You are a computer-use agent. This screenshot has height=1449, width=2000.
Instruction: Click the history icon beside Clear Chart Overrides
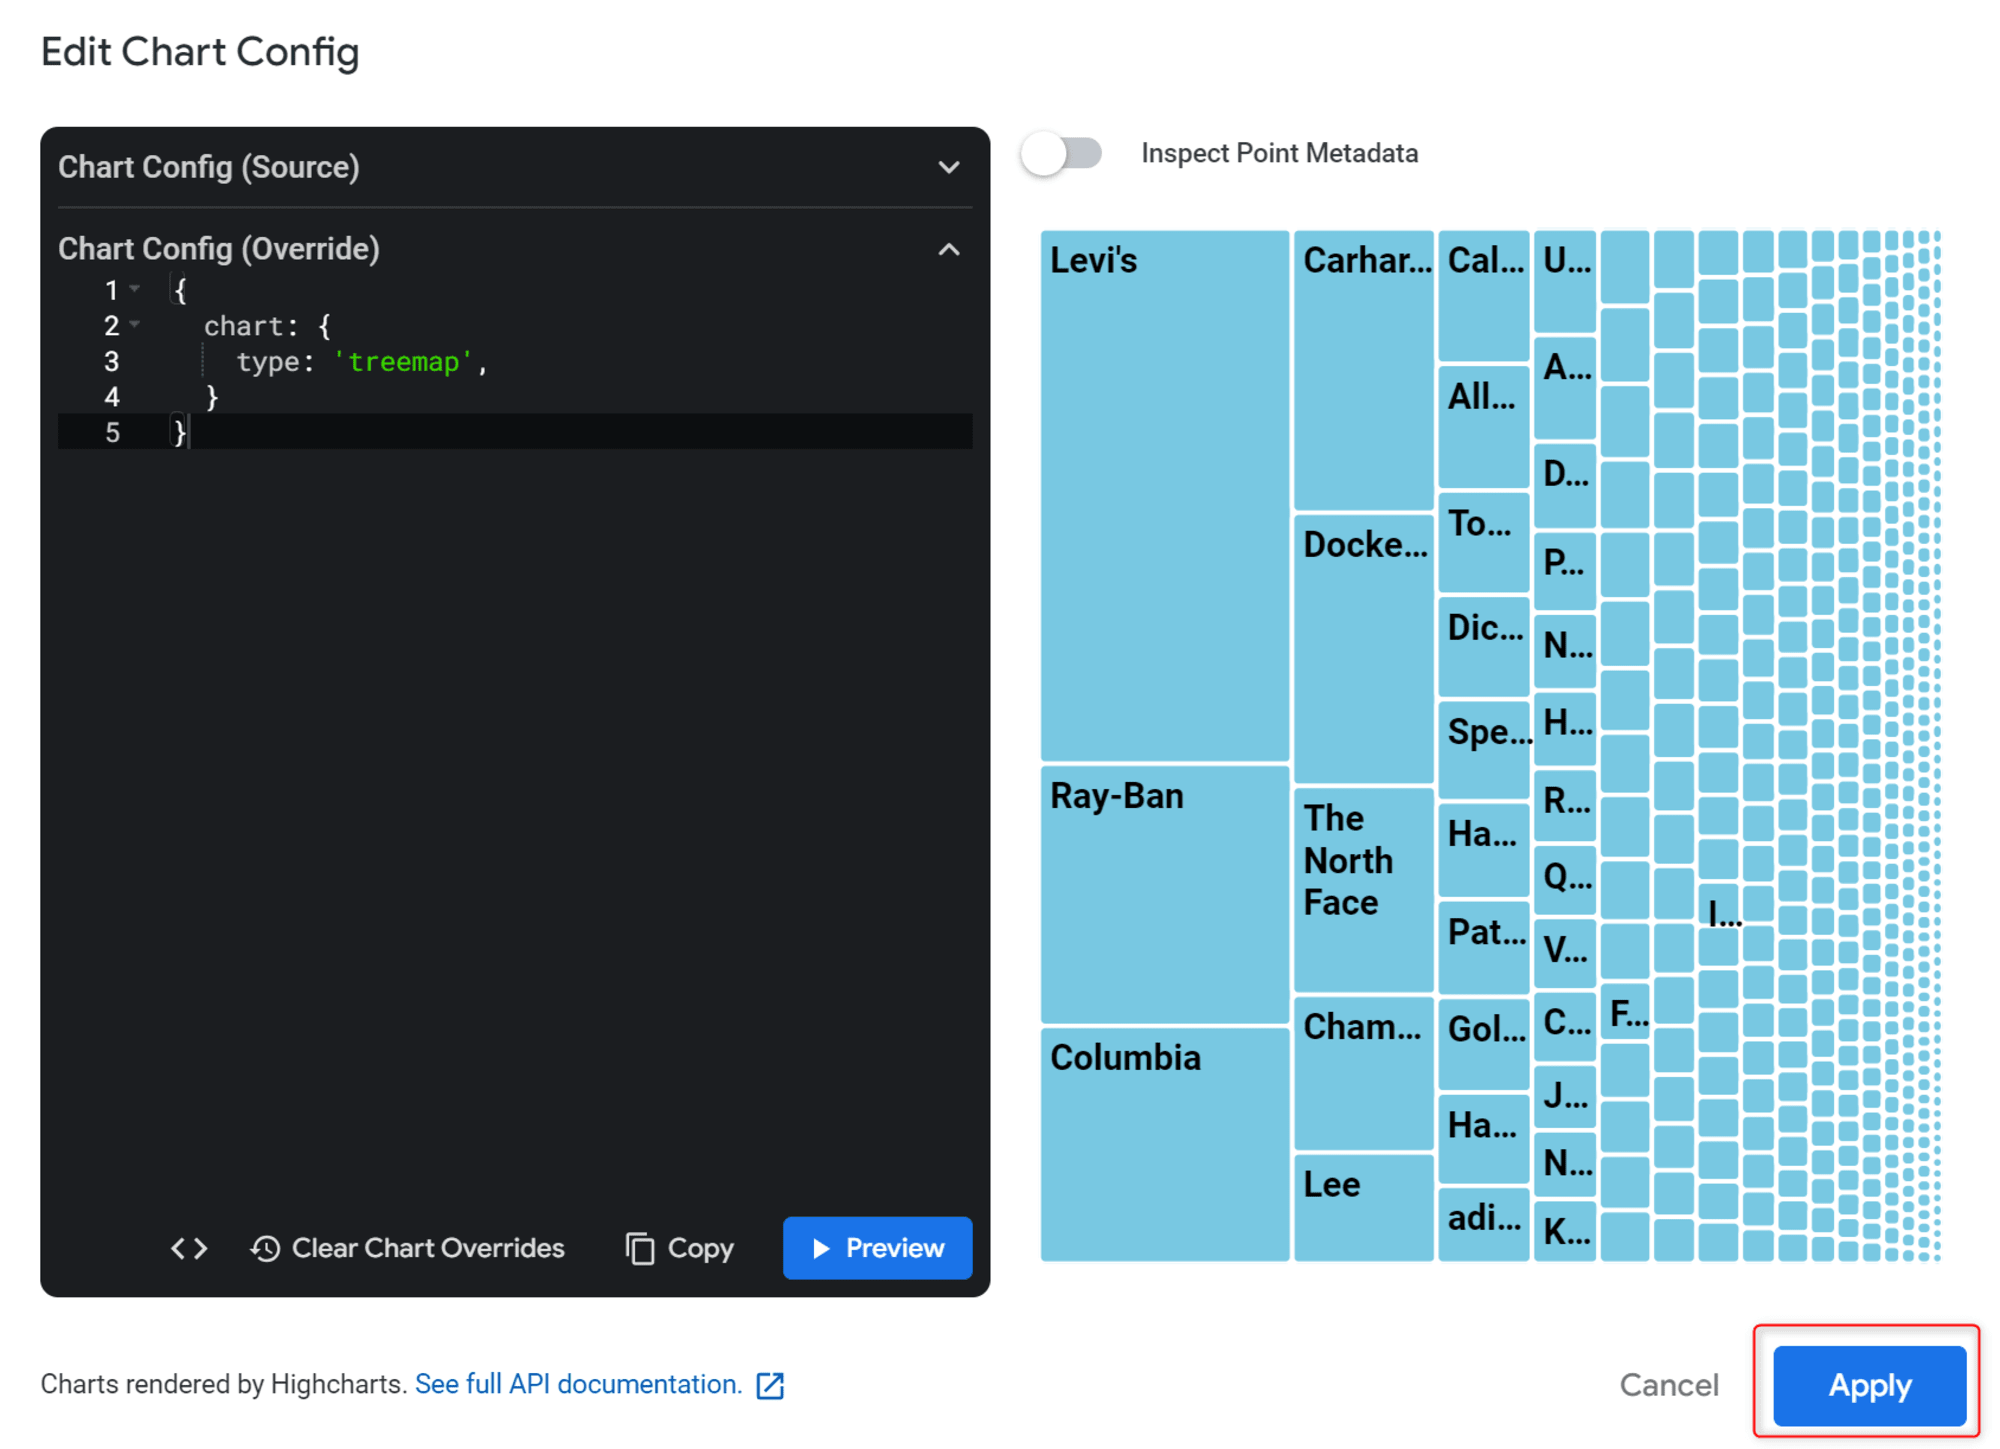(x=265, y=1248)
